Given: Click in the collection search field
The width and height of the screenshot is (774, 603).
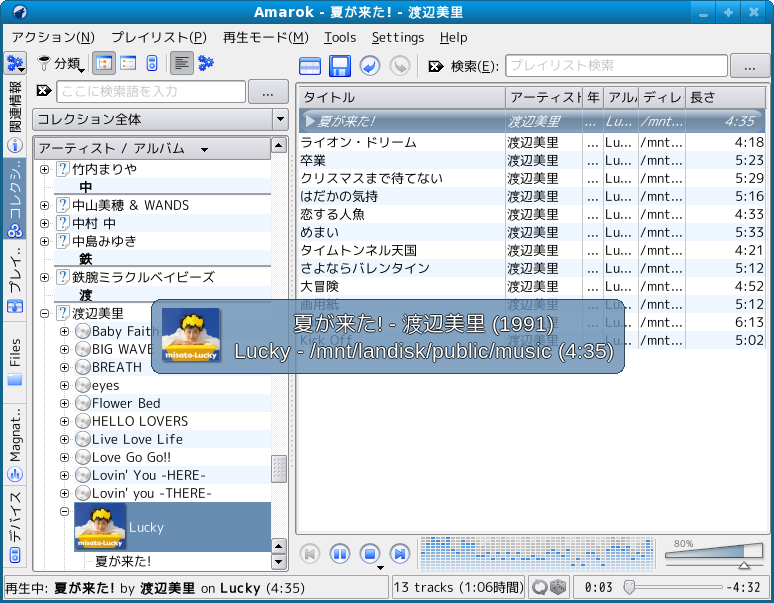Looking at the screenshot, I should [x=151, y=91].
